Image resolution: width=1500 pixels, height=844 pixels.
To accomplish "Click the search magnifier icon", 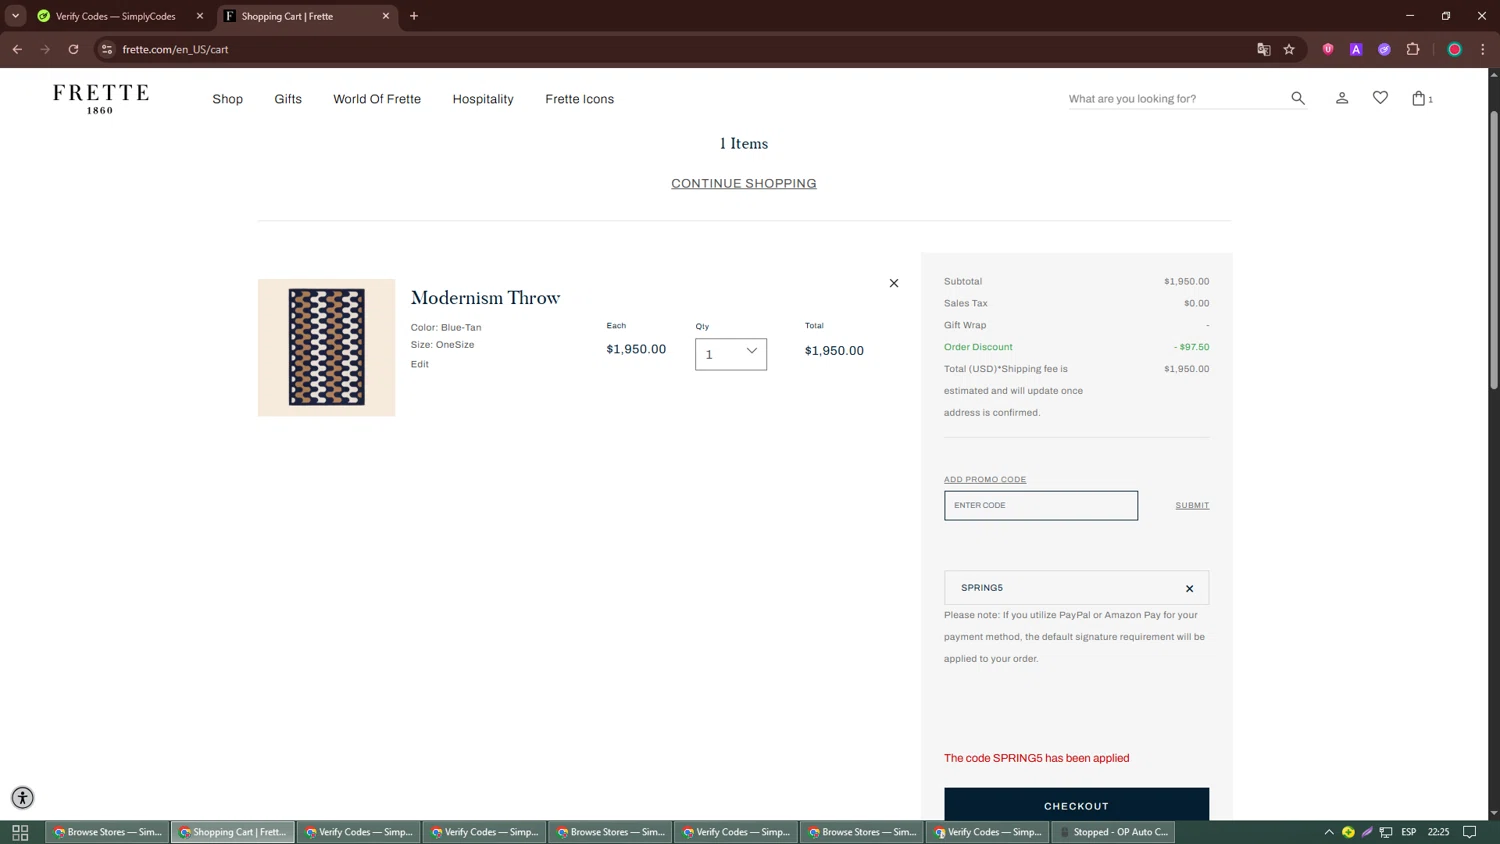I will tap(1298, 98).
